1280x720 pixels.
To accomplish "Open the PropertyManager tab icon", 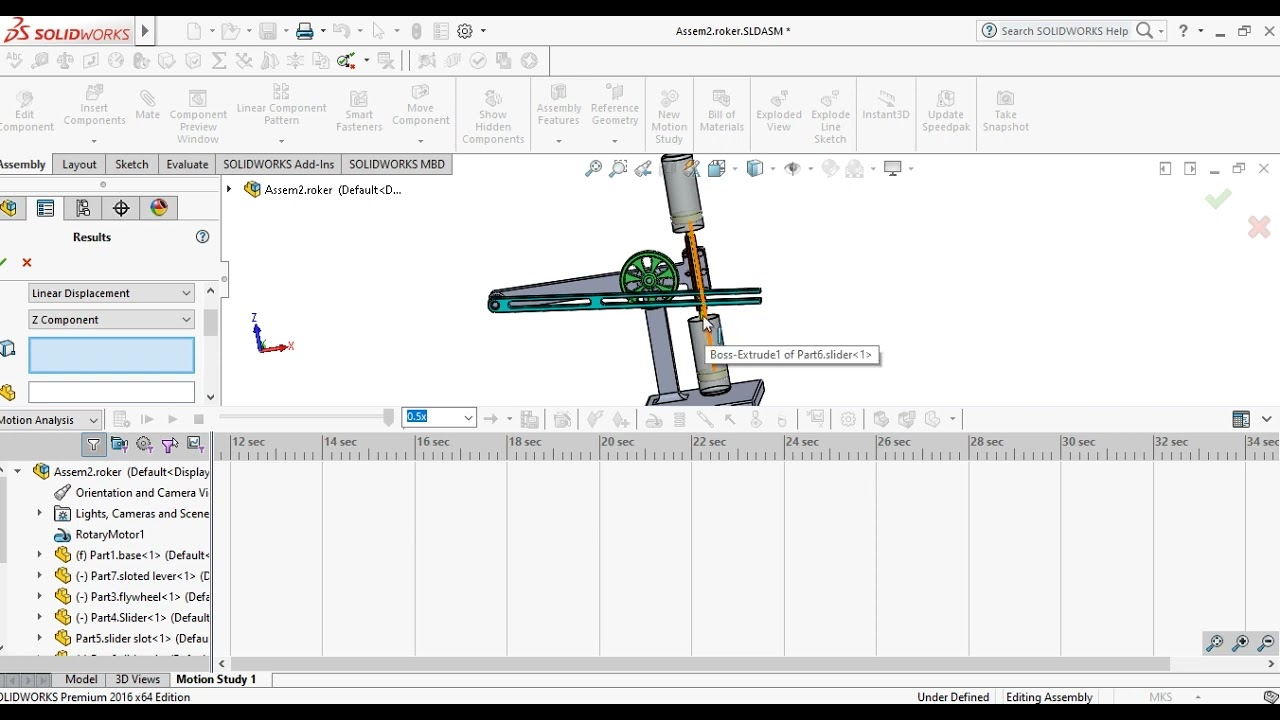I will point(45,208).
